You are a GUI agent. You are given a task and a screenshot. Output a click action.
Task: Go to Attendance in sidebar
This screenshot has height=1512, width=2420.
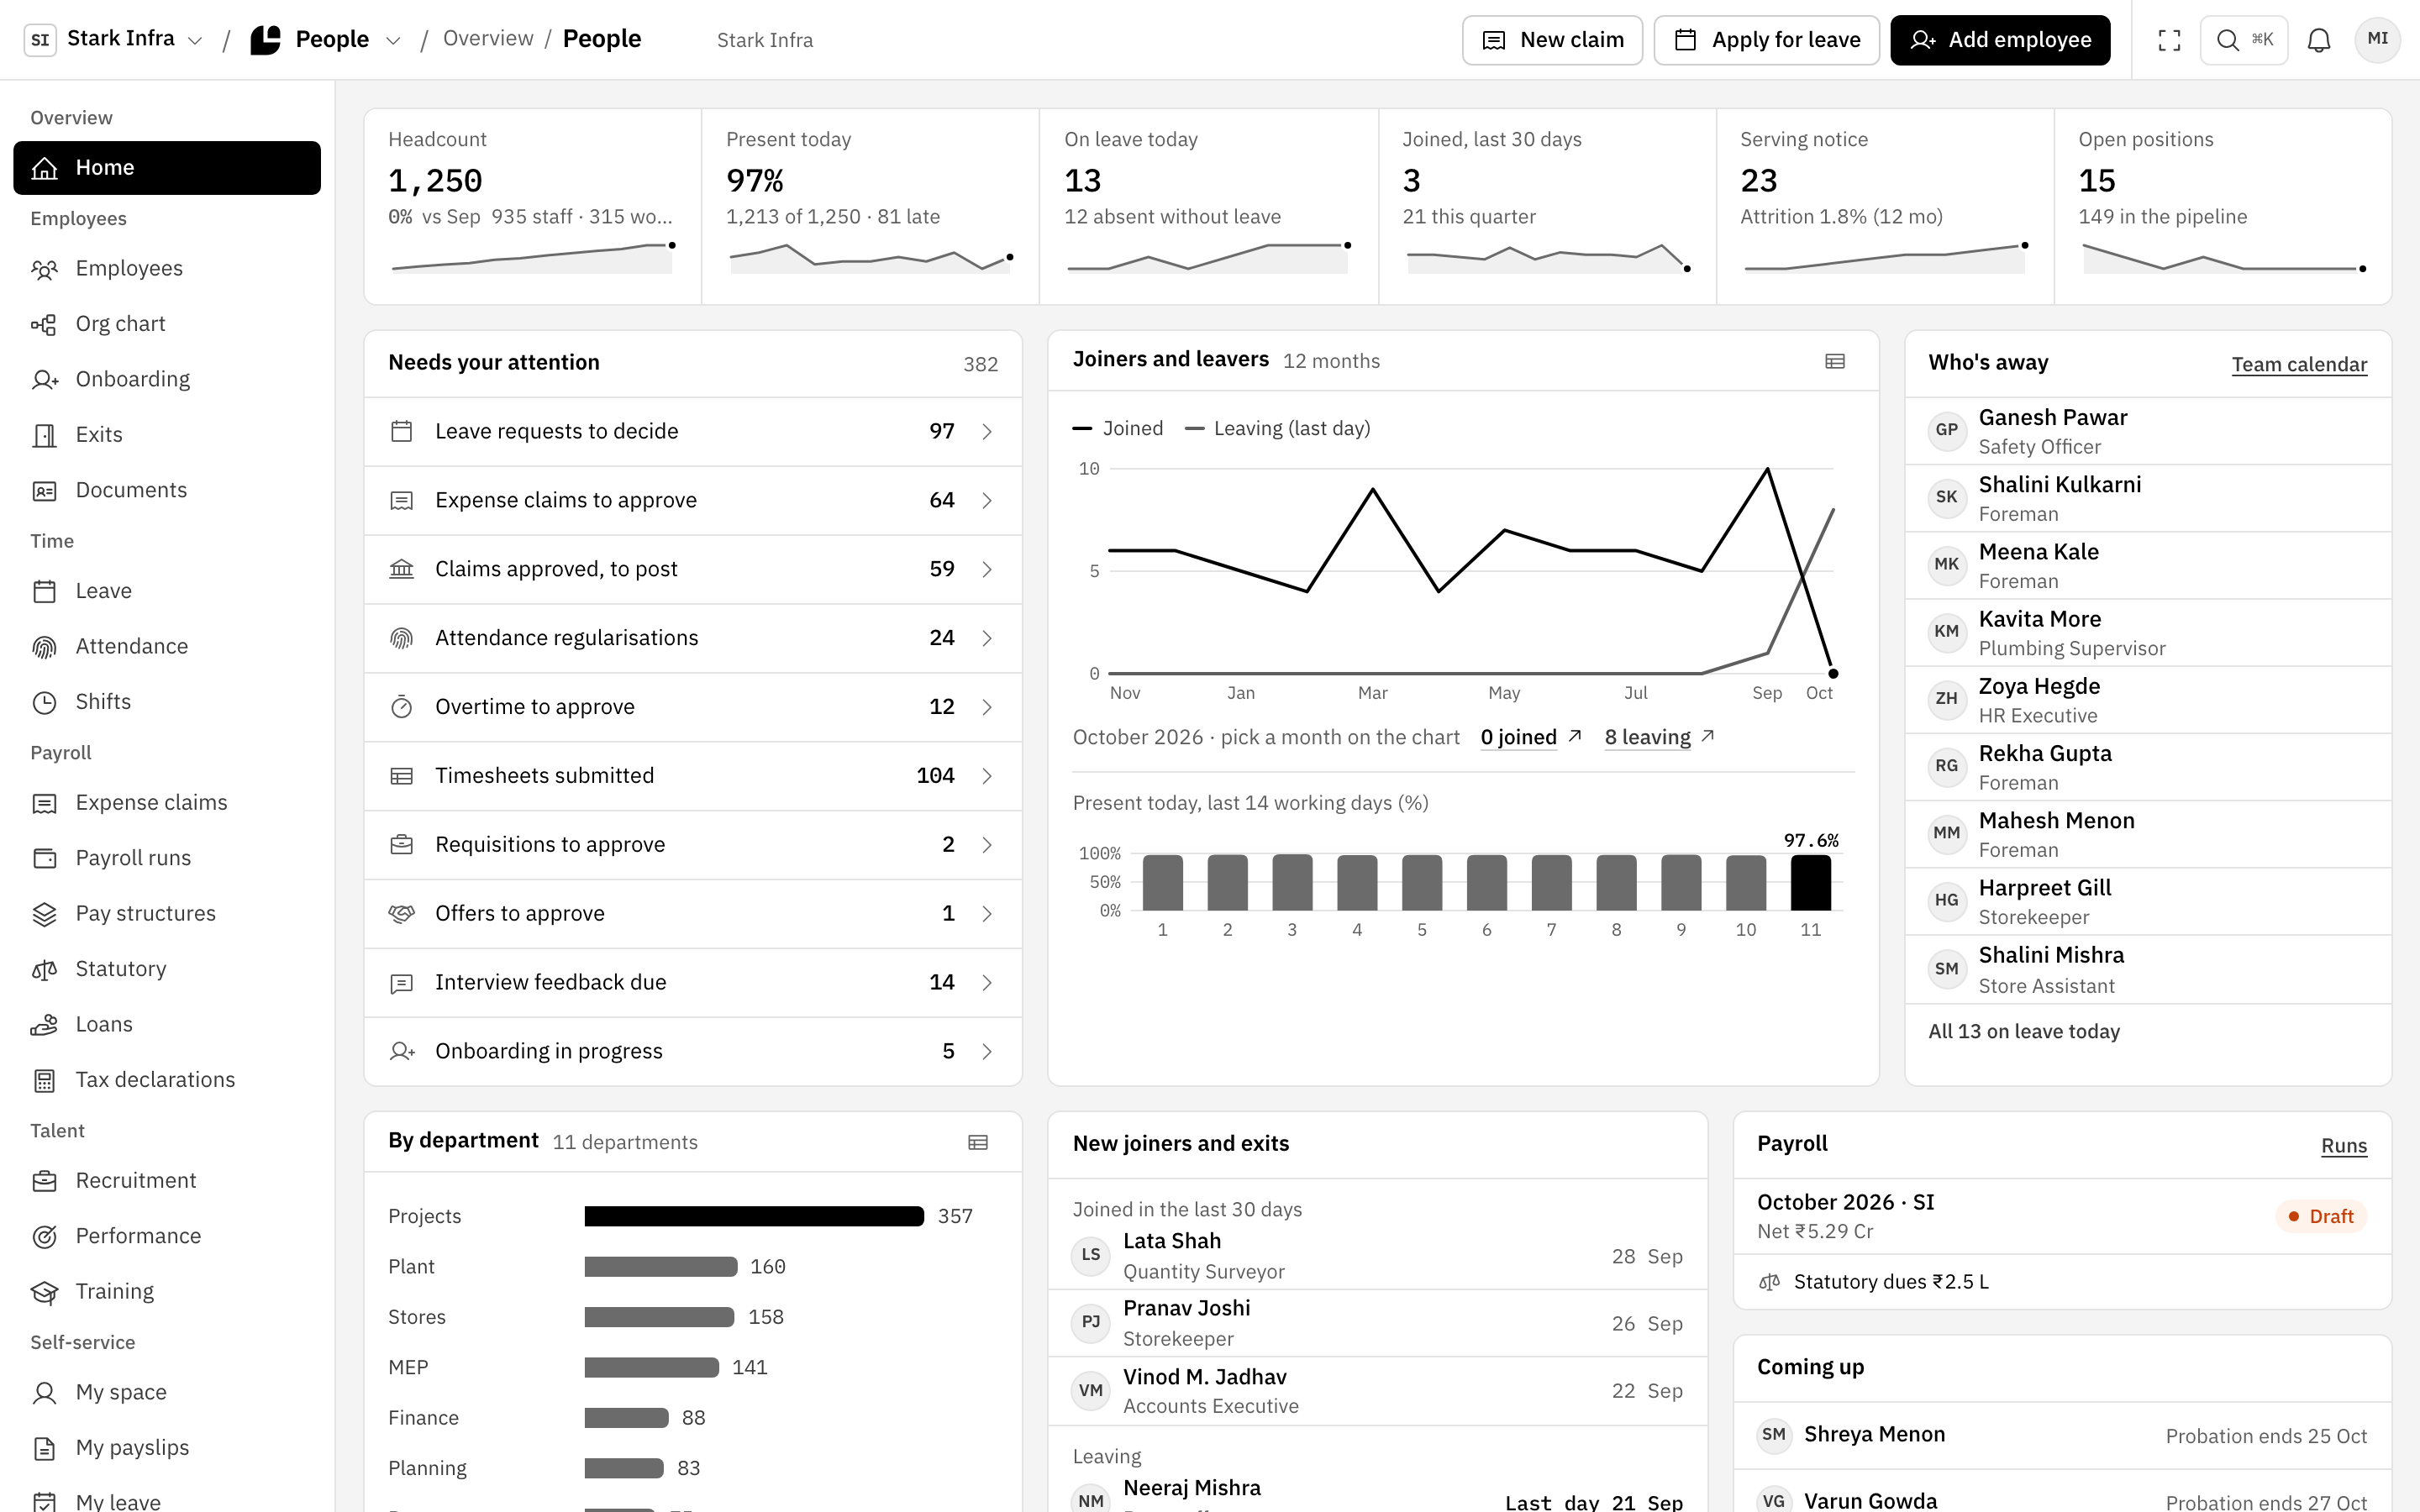pos(167,646)
